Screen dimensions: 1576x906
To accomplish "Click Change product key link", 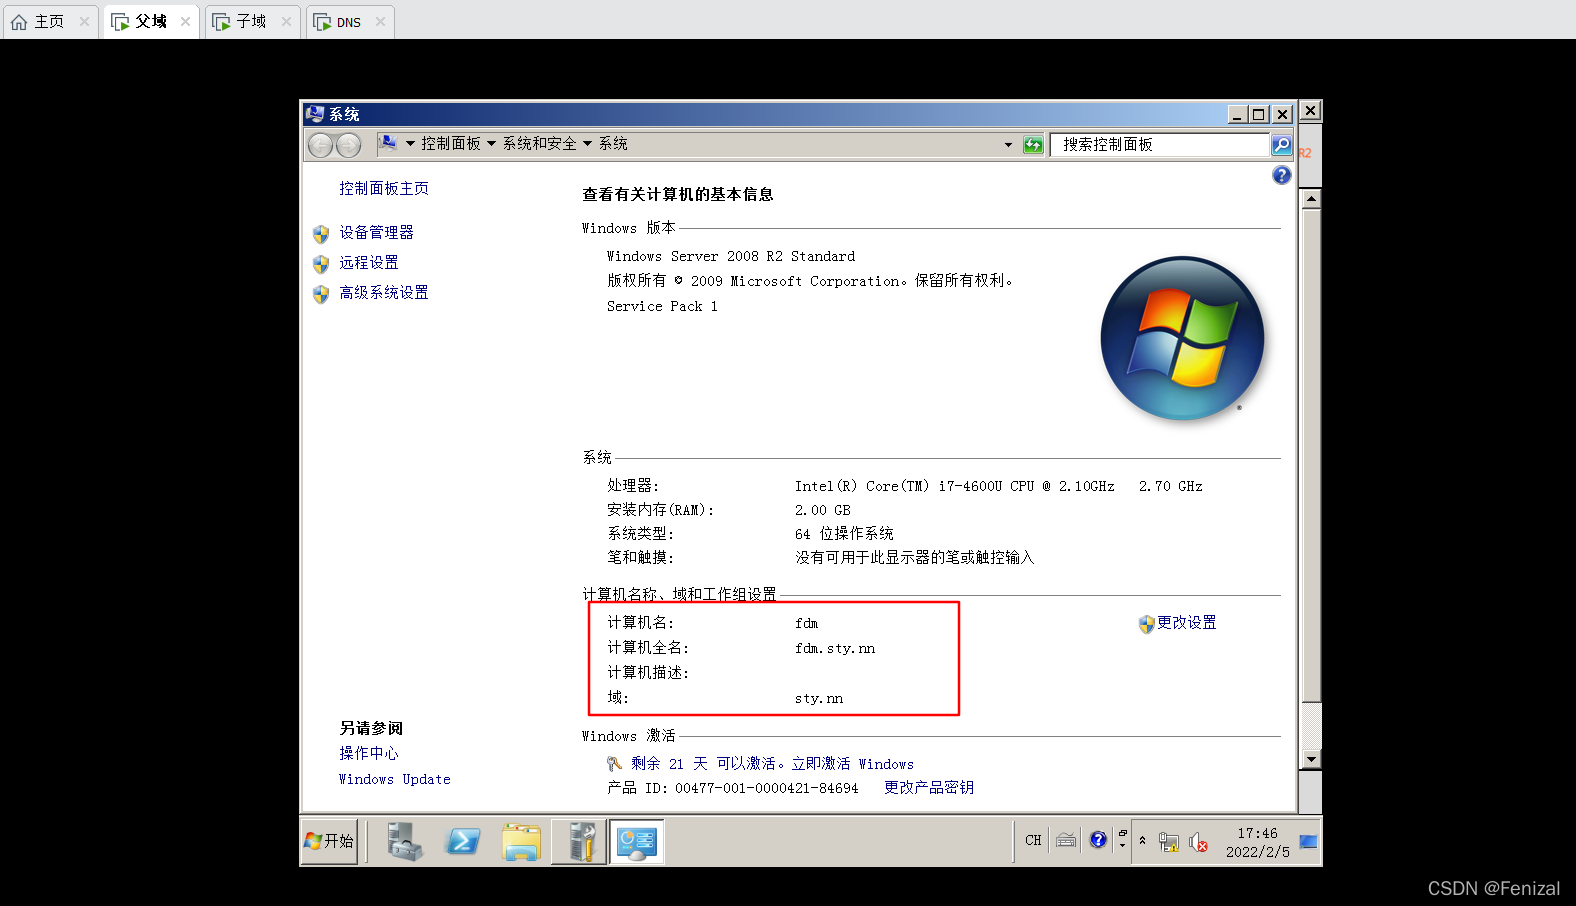I will click(928, 787).
